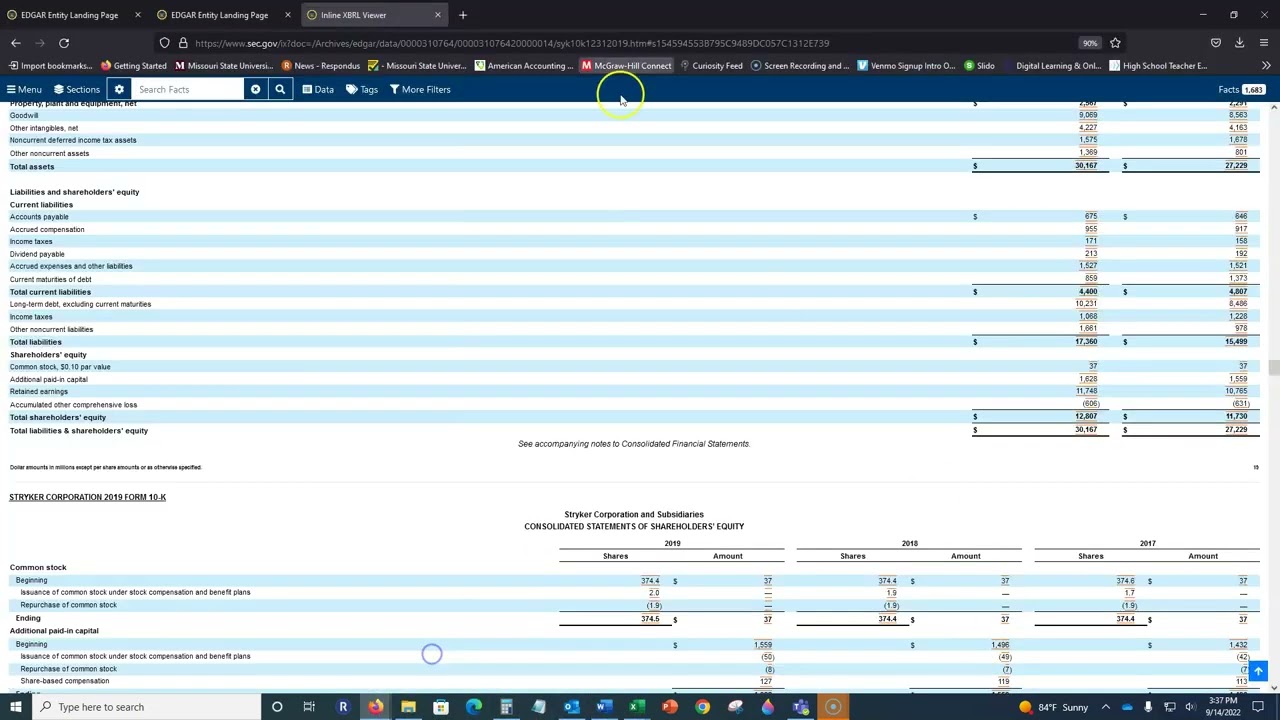Open the XBRL viewer Menu
1280x720 pixels.
coord(24,90)
